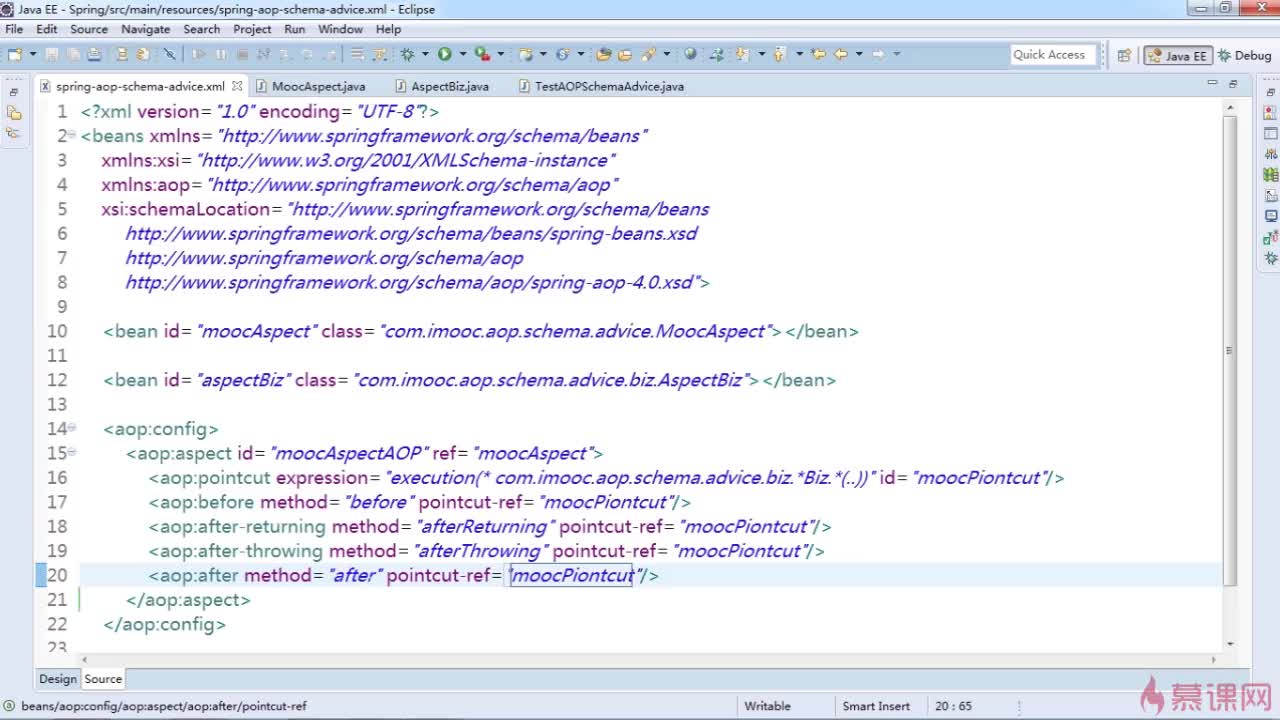Open the Edit menu

pyautogui.click(x=47, y=29)
